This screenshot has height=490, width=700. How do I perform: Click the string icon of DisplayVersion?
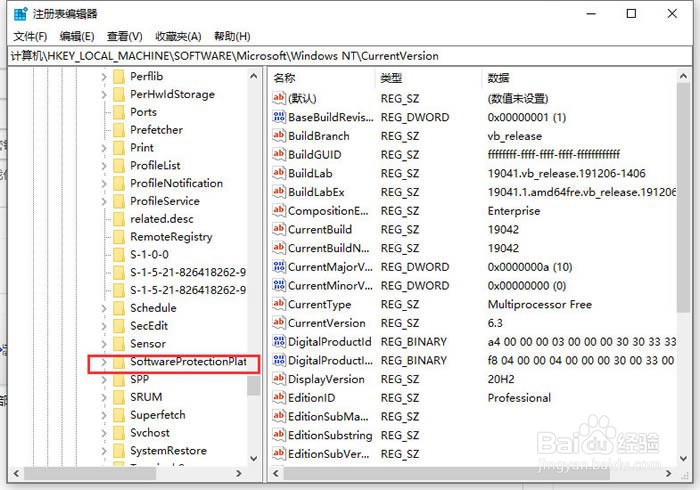click(279, 379)
